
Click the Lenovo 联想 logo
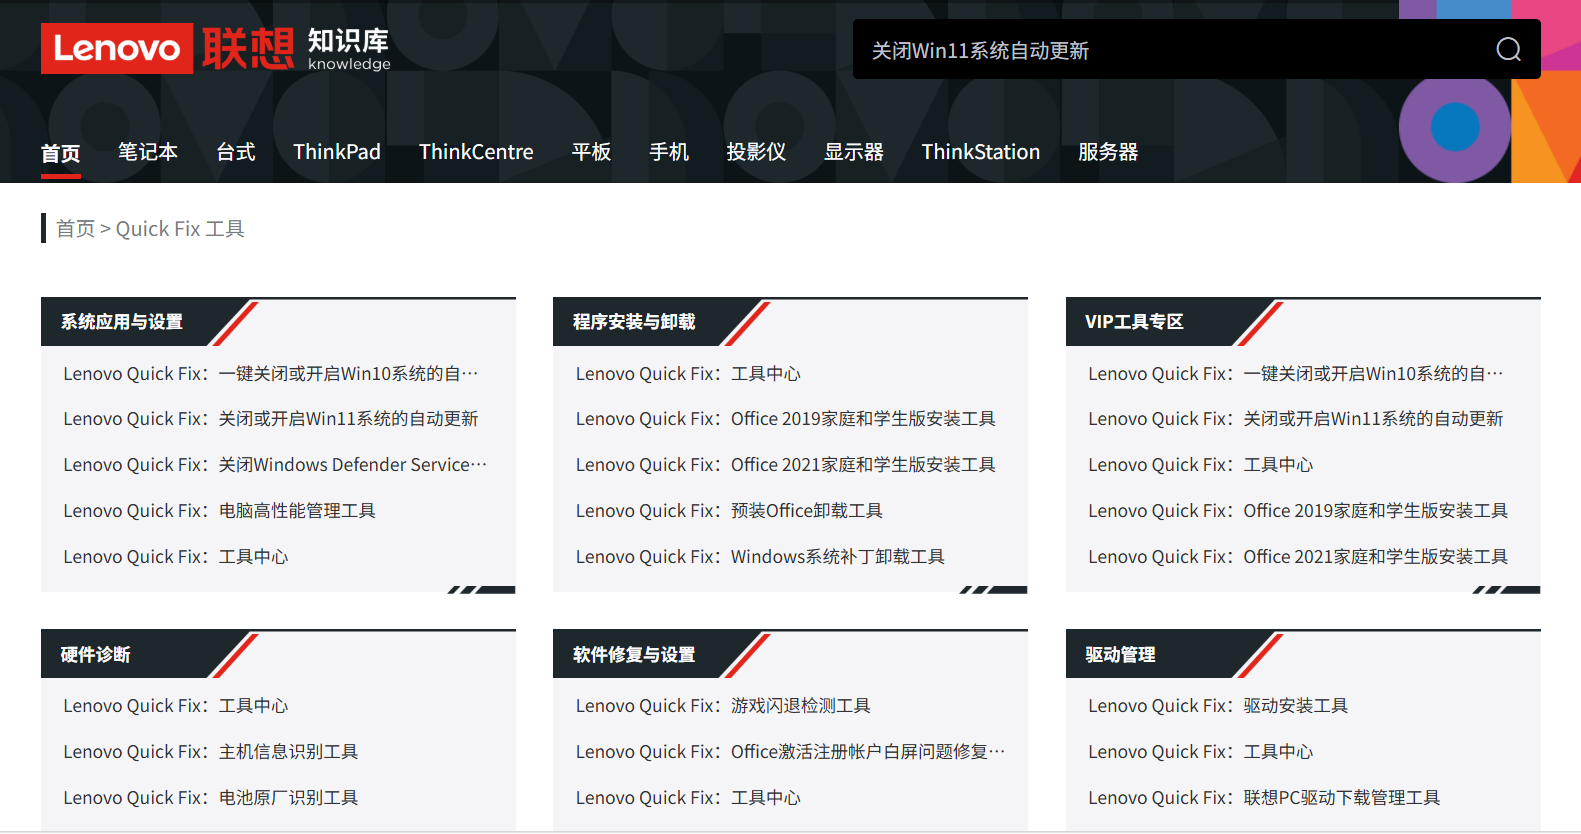pyautogui.click(x=167, y=48)
